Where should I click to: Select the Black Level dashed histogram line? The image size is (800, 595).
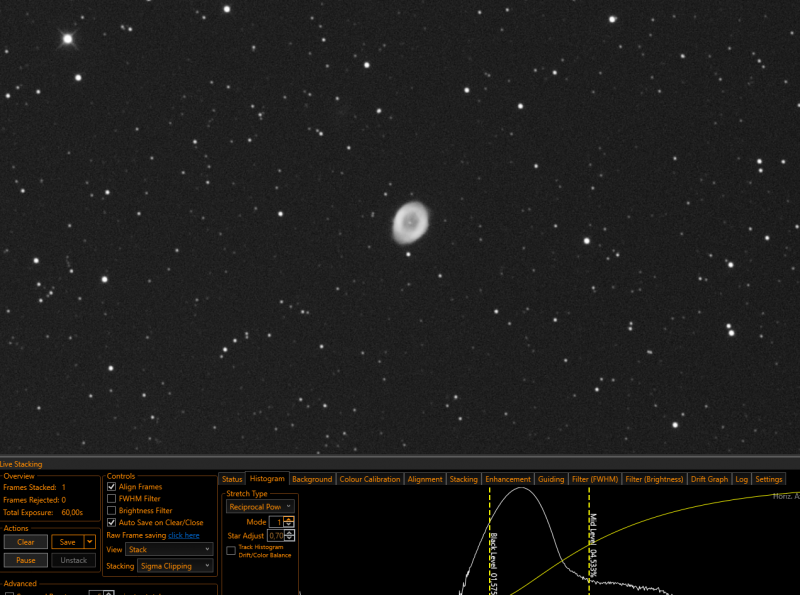pos(490,541)
